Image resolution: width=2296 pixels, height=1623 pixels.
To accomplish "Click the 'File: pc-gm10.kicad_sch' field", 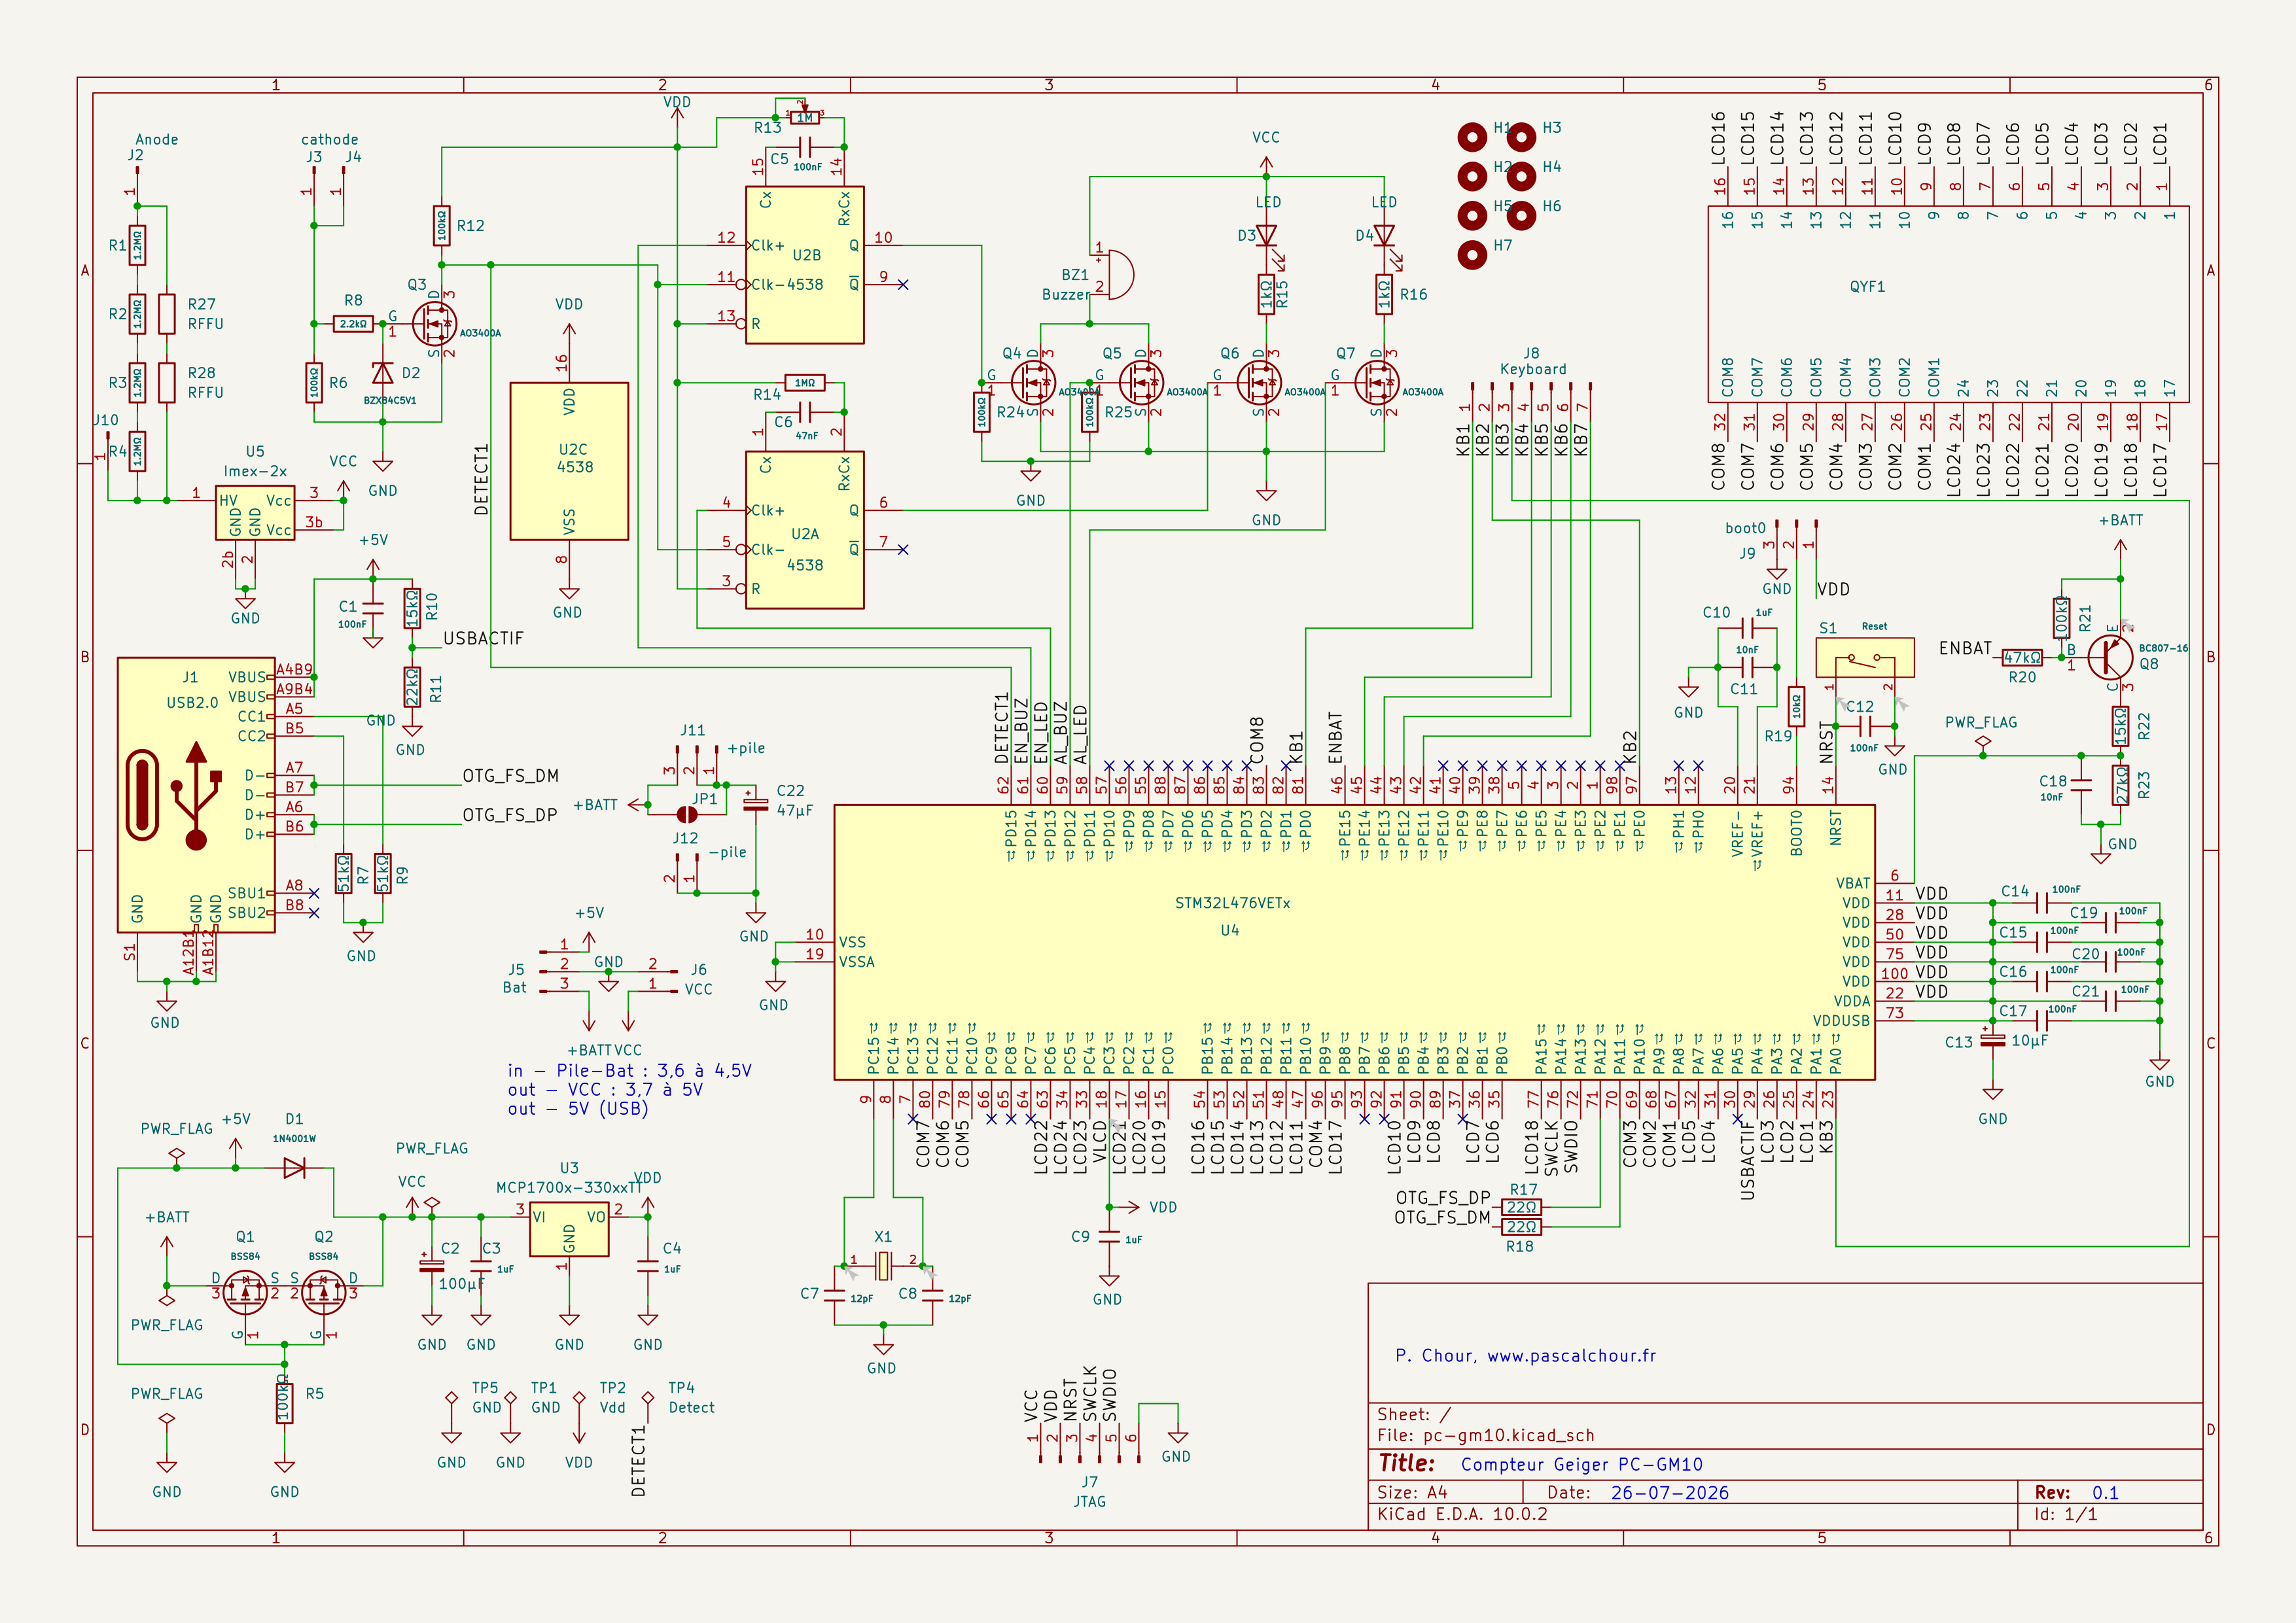I will tap(1485, 1435).
